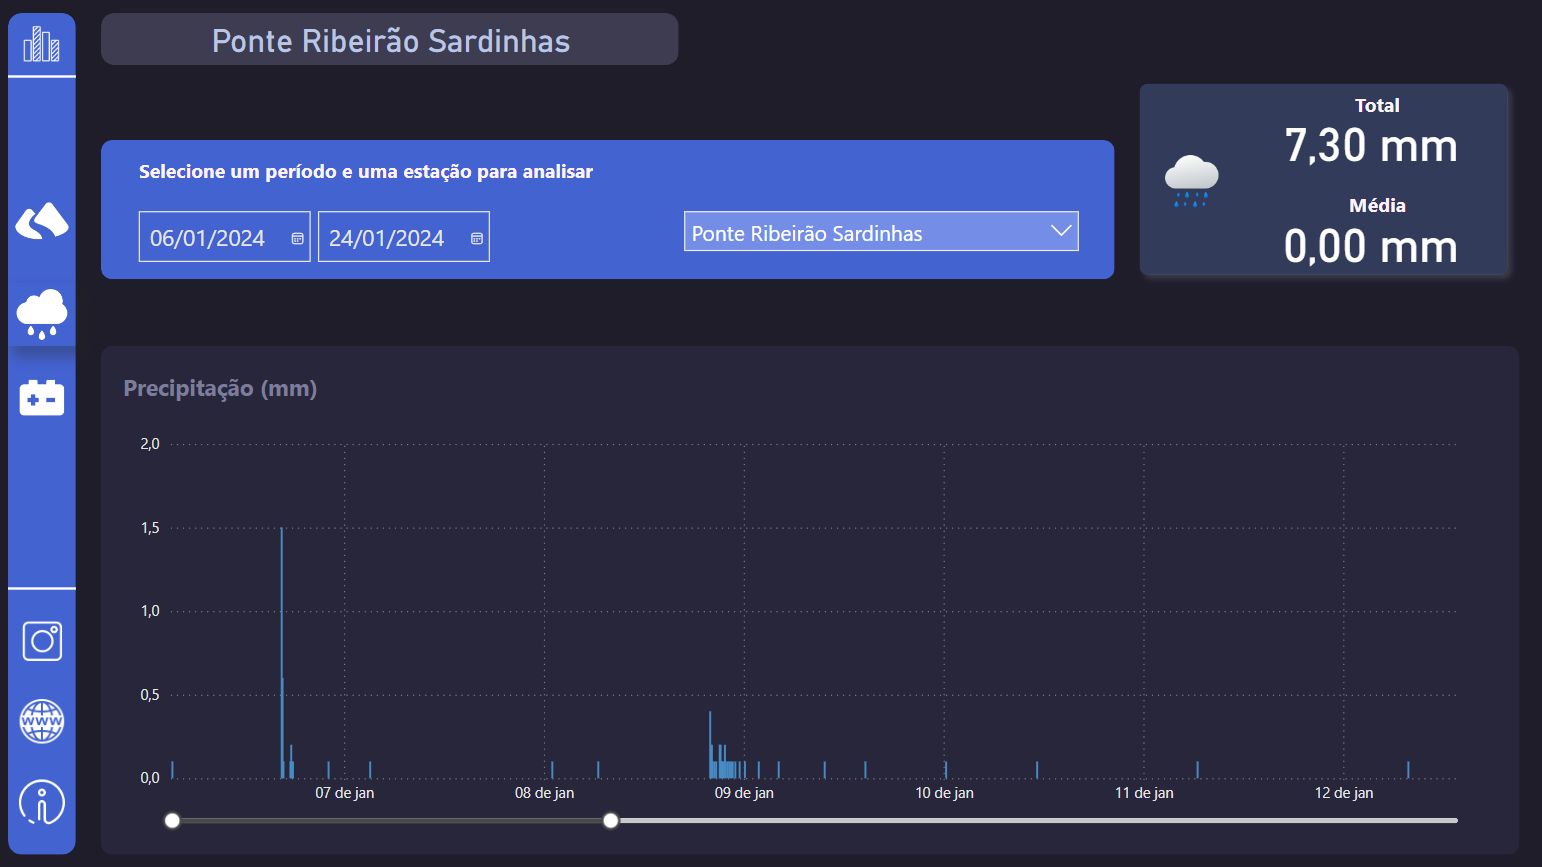Click the 07 de jan axis label
Image resolution: width=1542 pixels, height=867 pixels.
point(344,793)
